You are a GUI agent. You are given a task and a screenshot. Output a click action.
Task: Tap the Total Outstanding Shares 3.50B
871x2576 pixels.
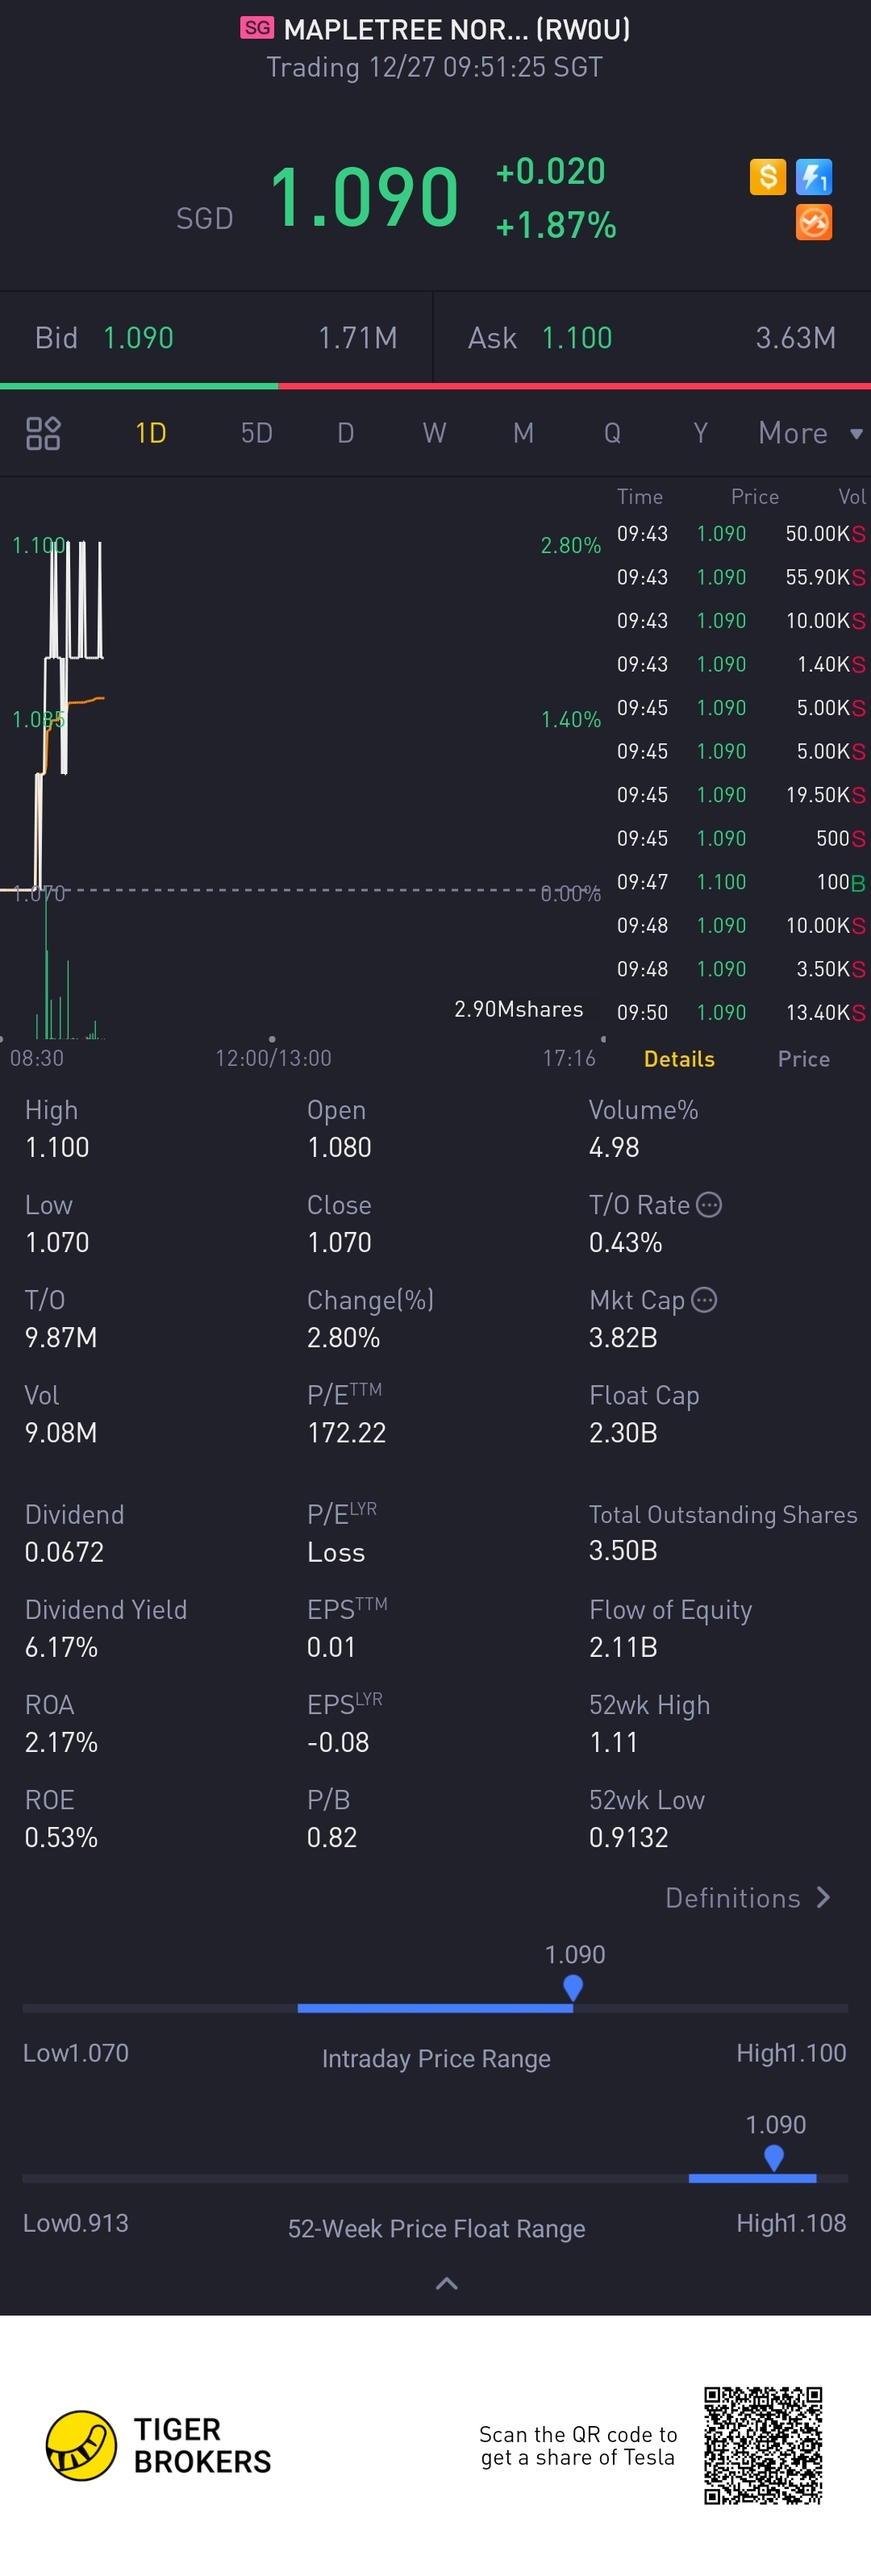(x=623, y=1550)
